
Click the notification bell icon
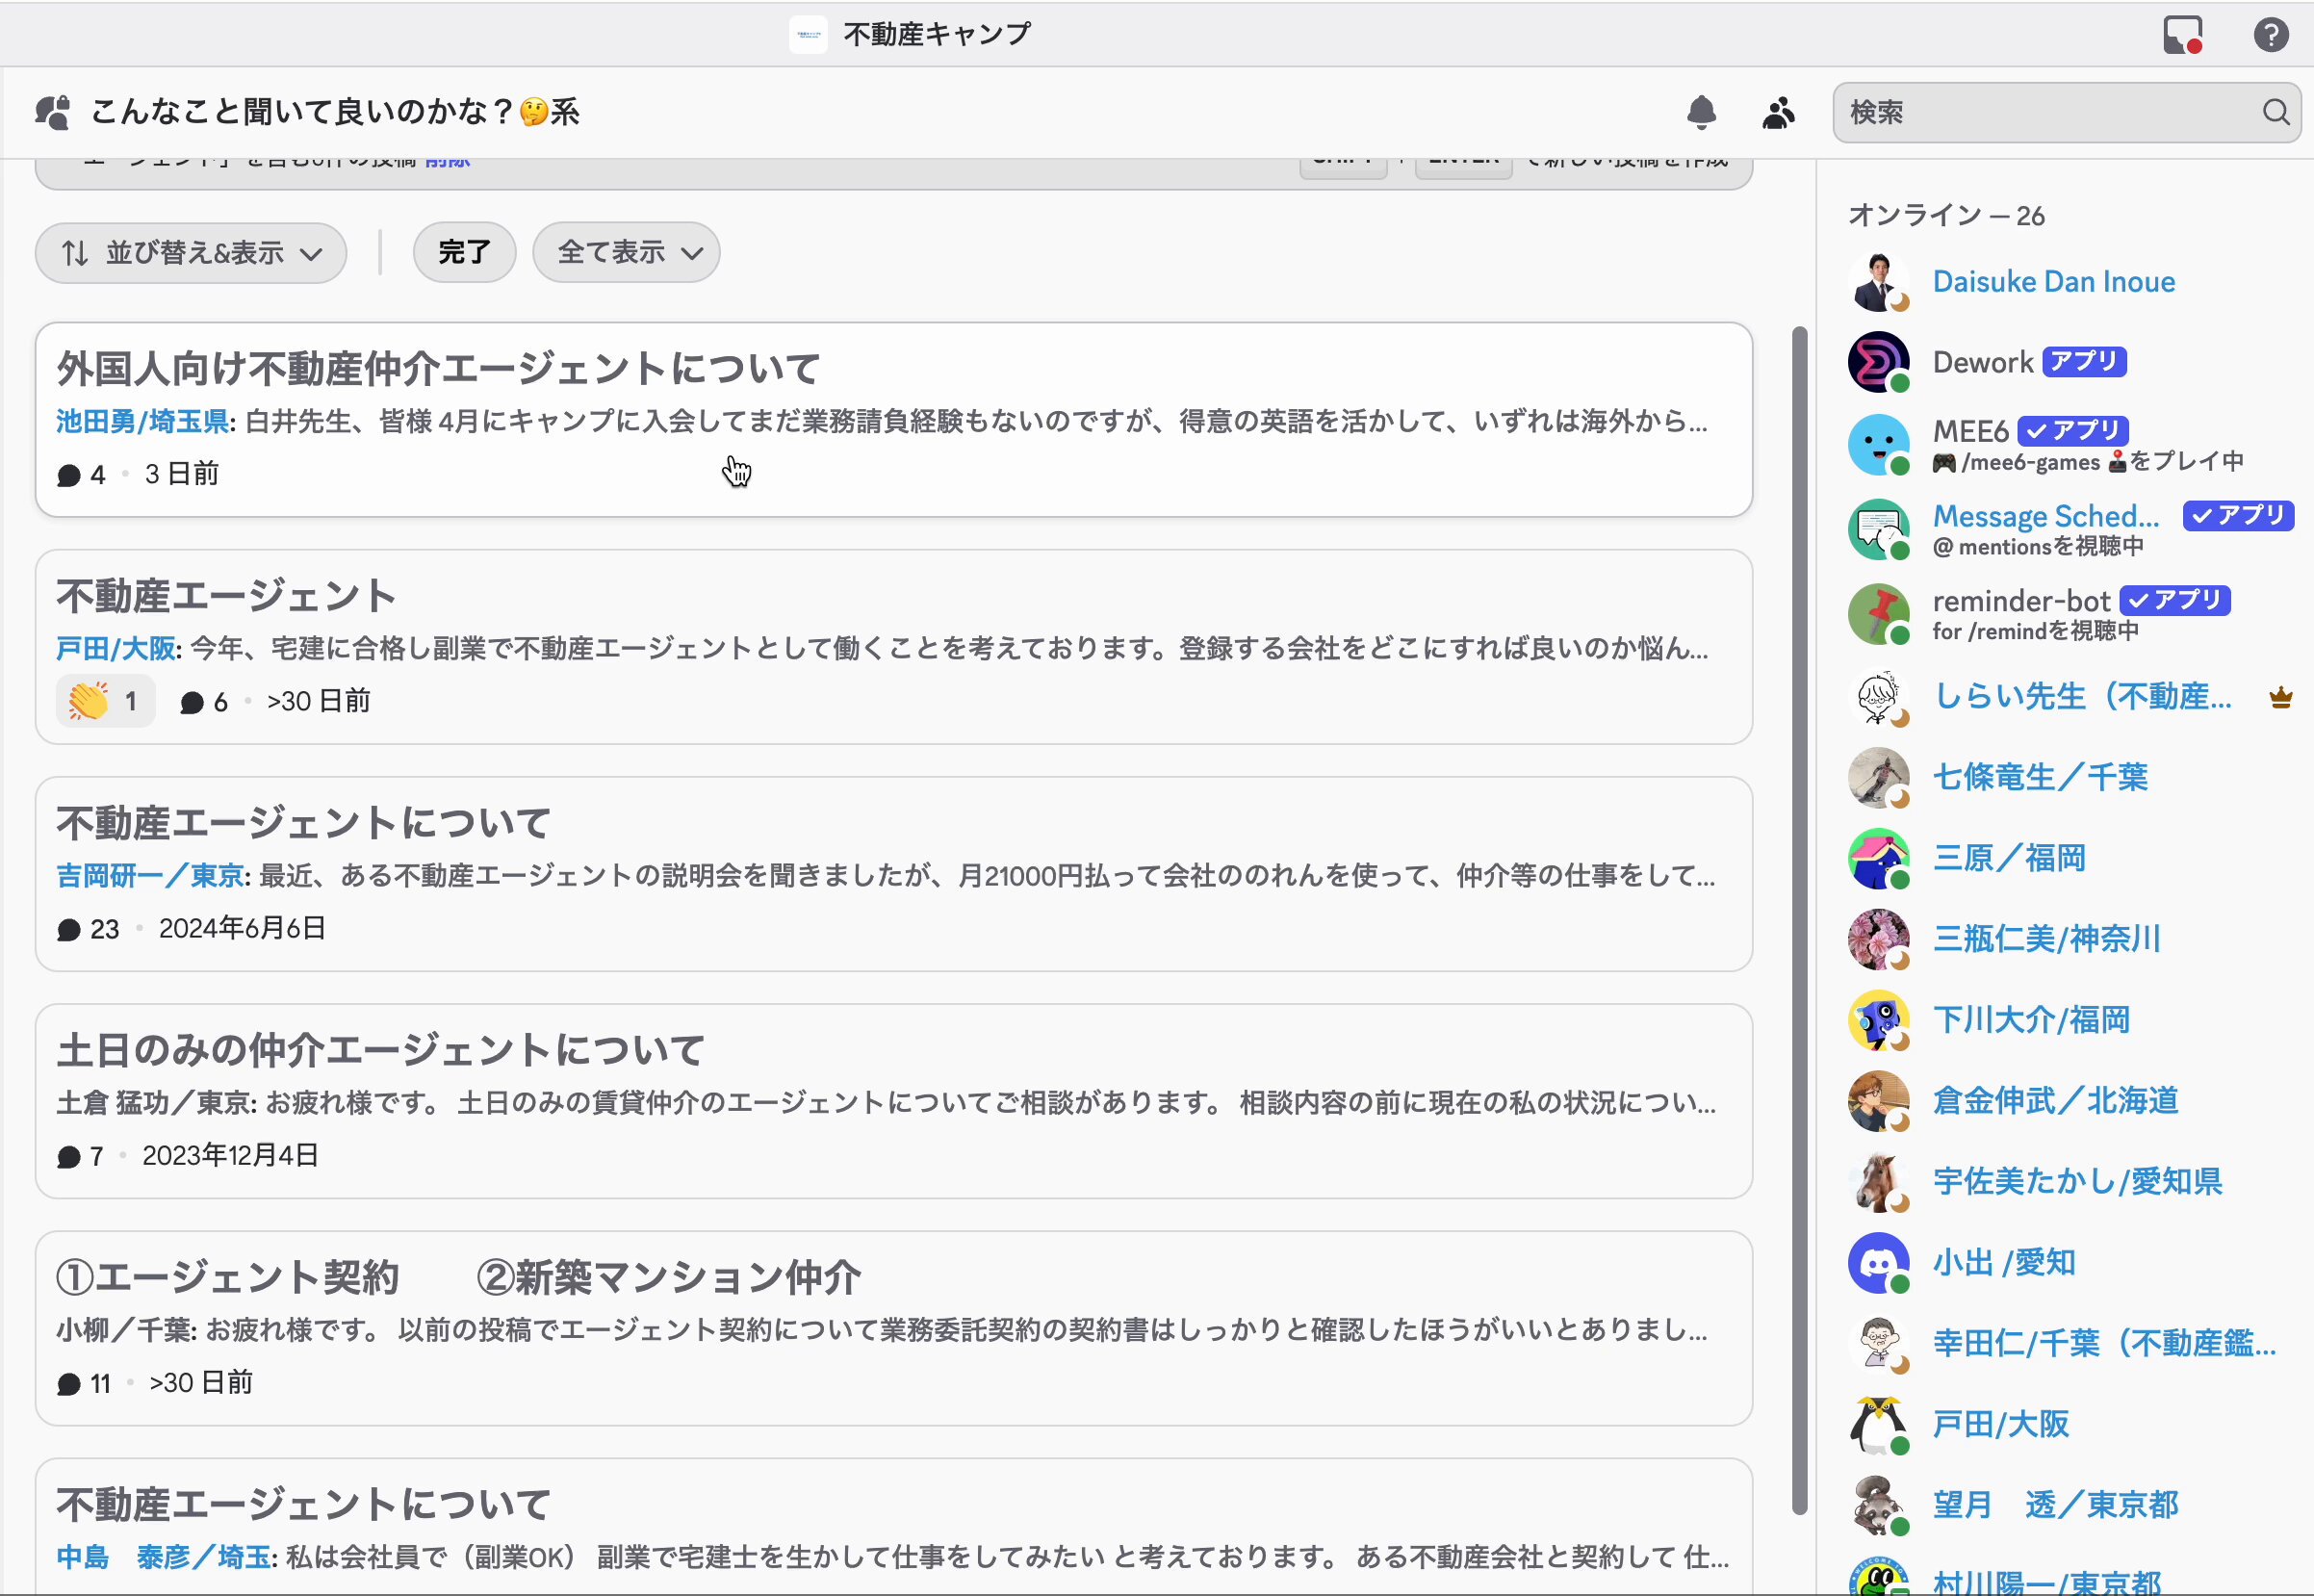(1701, 113)
